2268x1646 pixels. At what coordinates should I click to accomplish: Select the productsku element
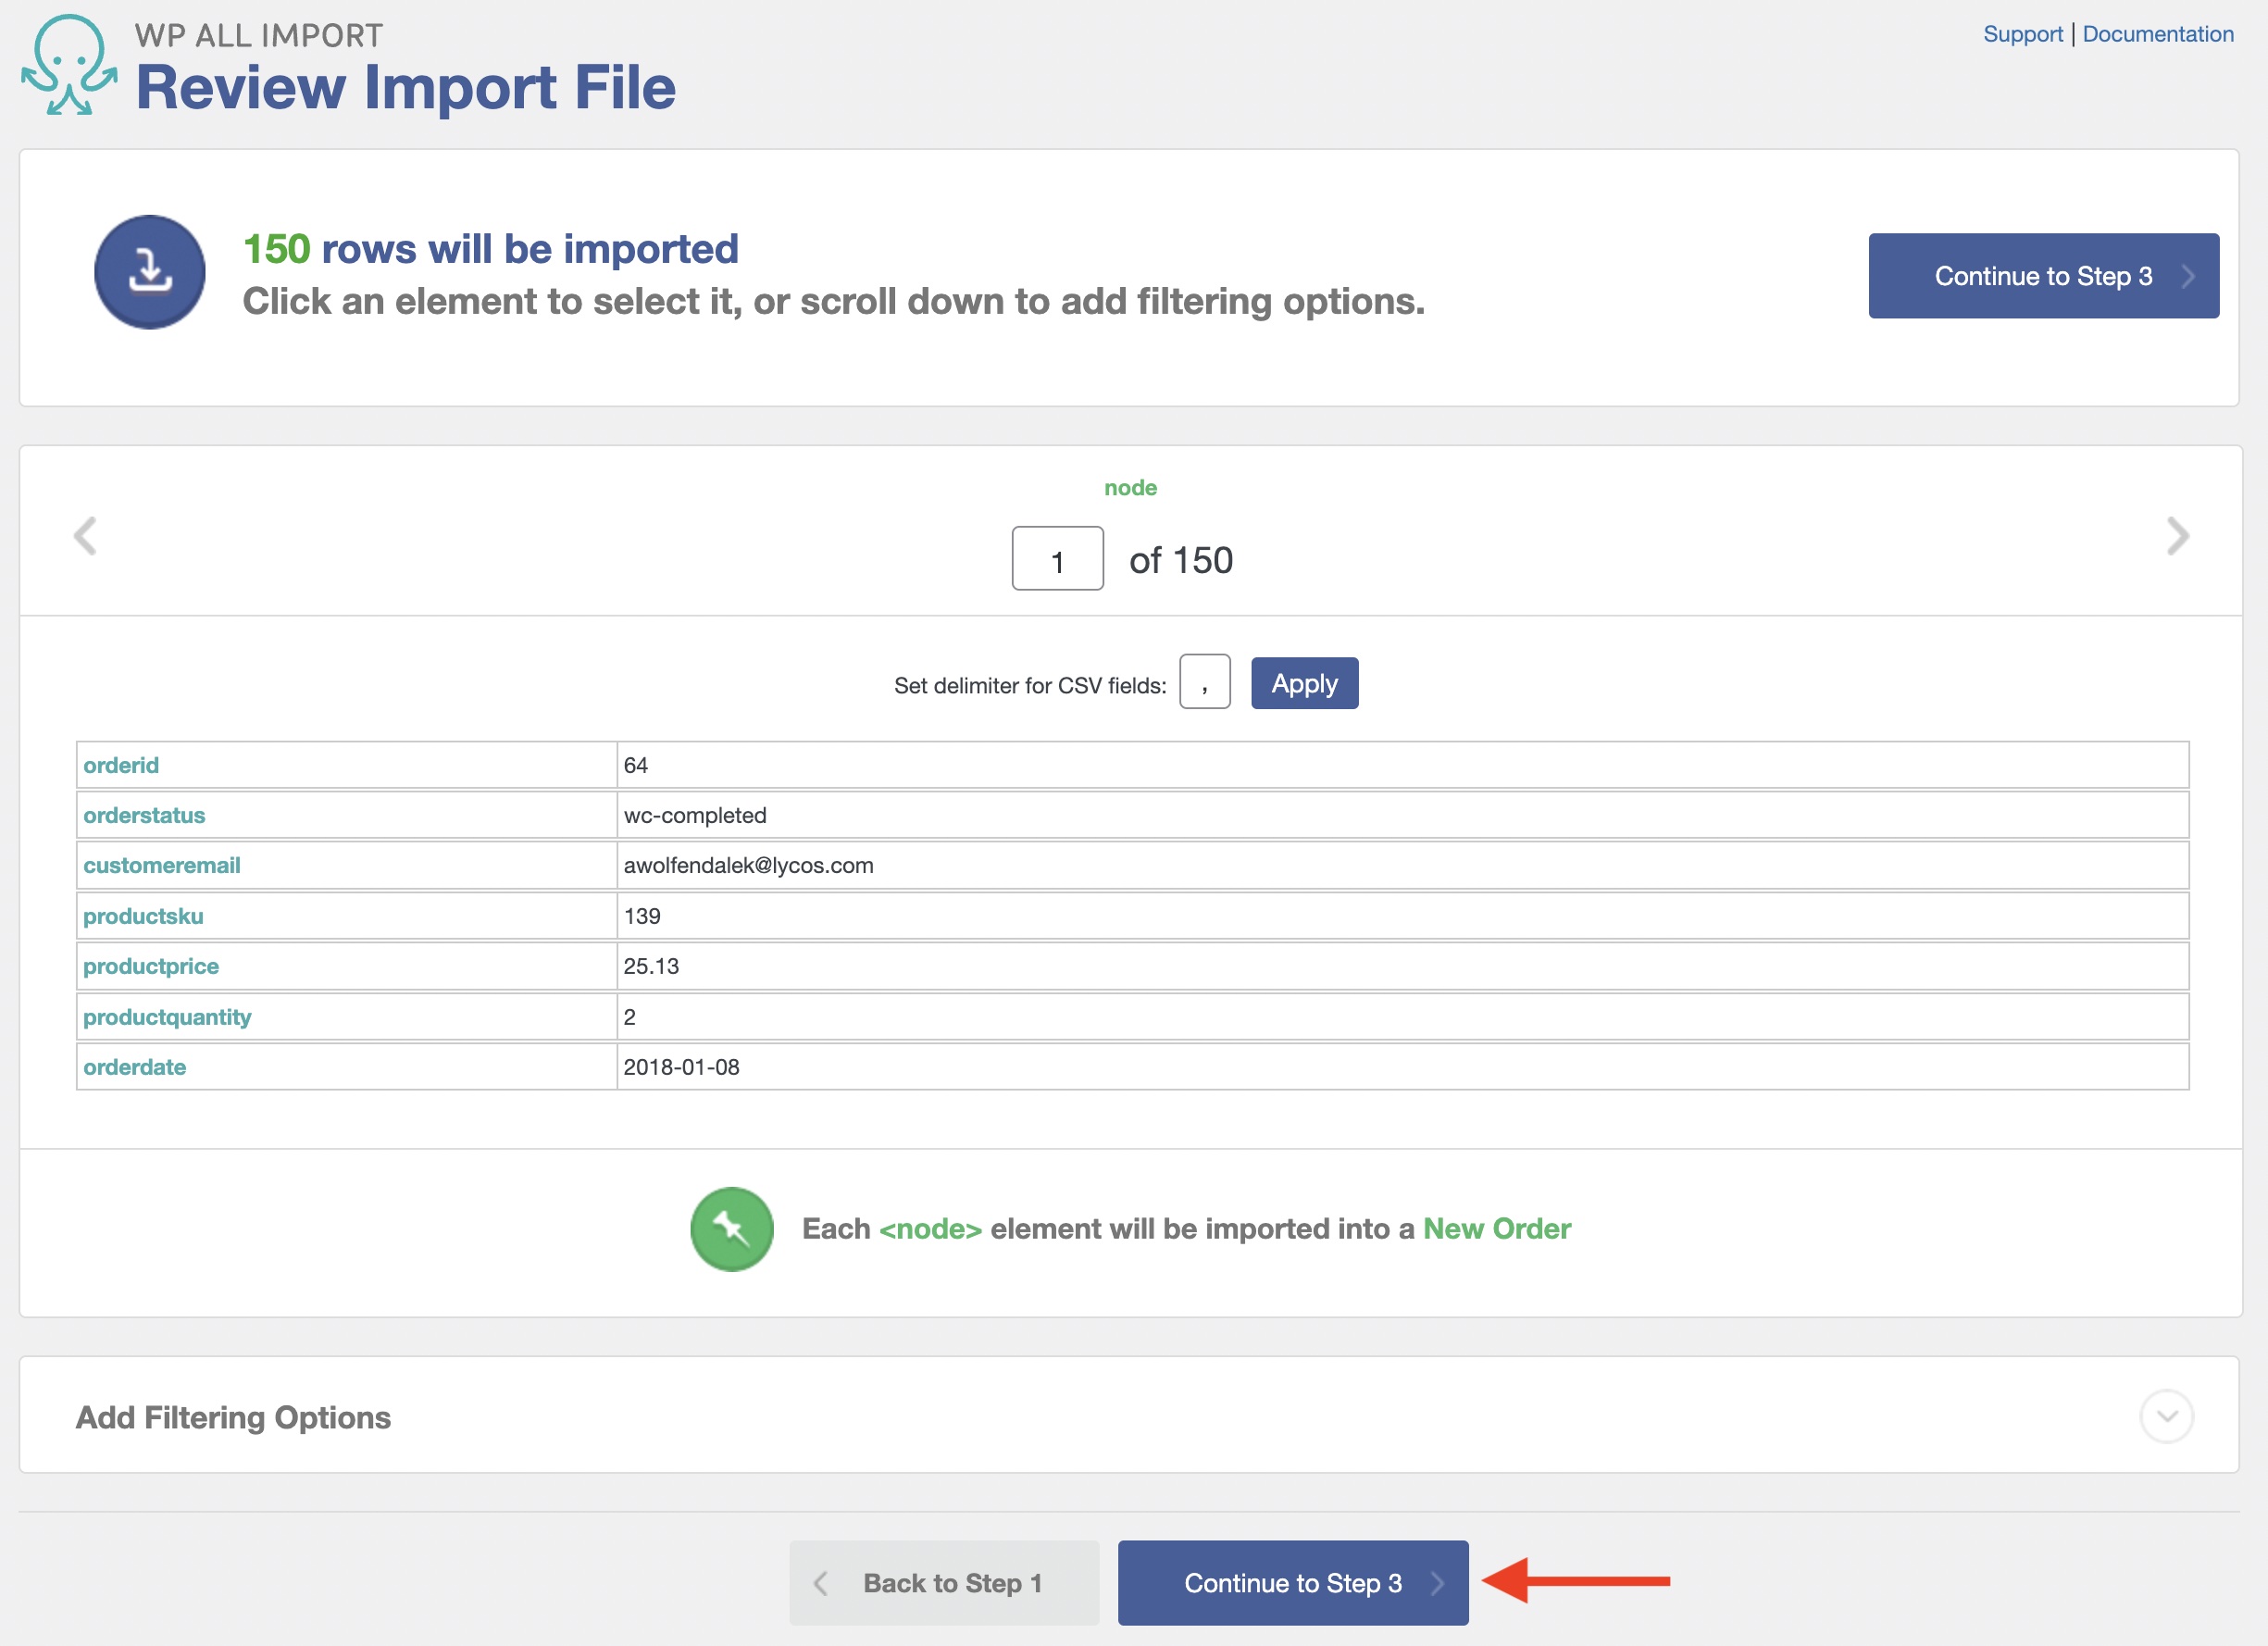(143, 916)
